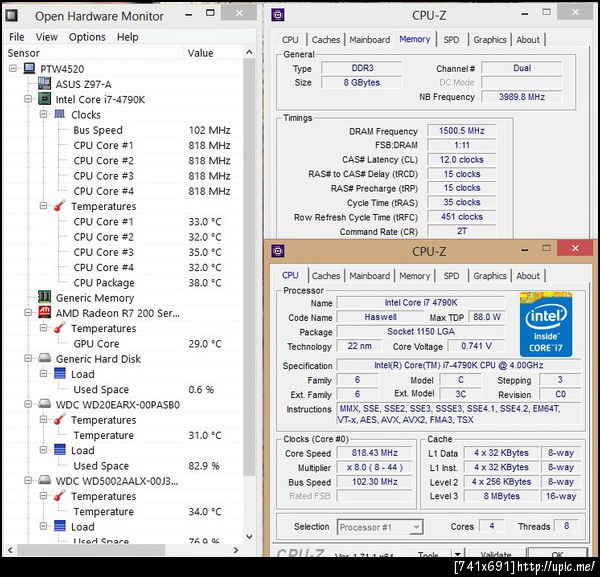Image resolution: width=600 pixels, height=577 pixels.
Task: Click the horizontal scrollbar right arrow
Action: point(236,550)
